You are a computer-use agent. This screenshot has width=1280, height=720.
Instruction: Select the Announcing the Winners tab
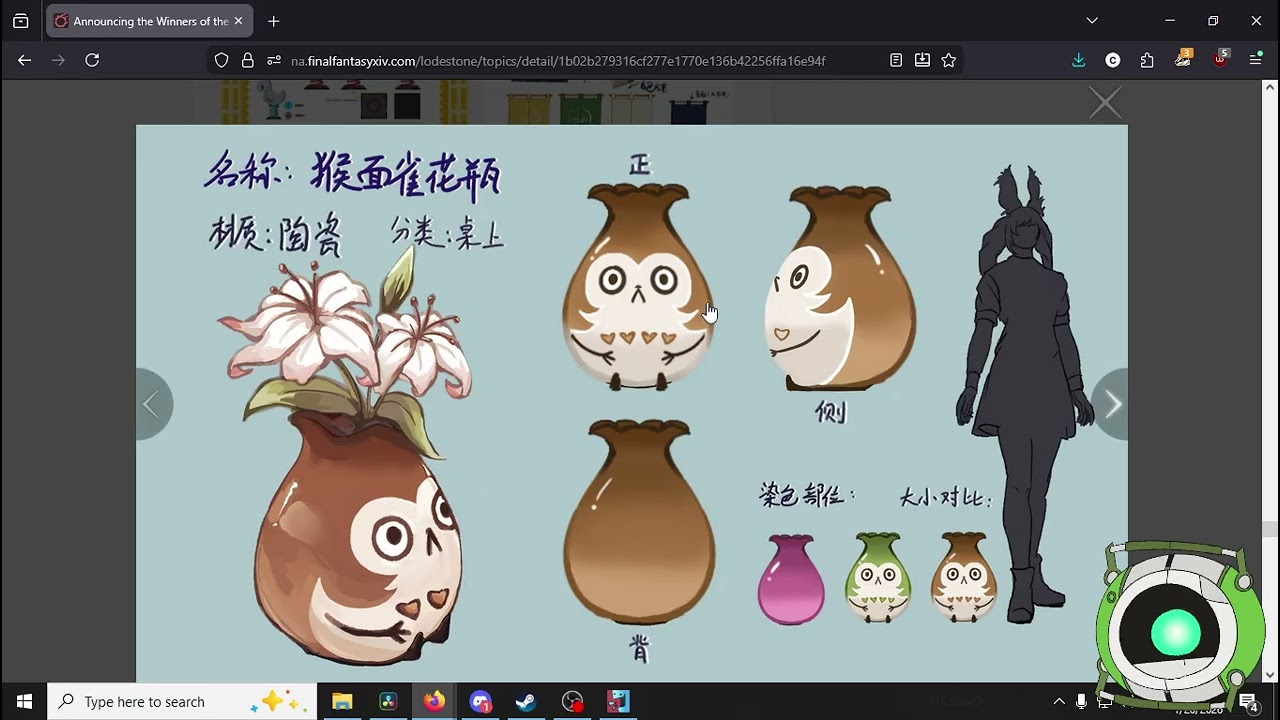point(149,21)
